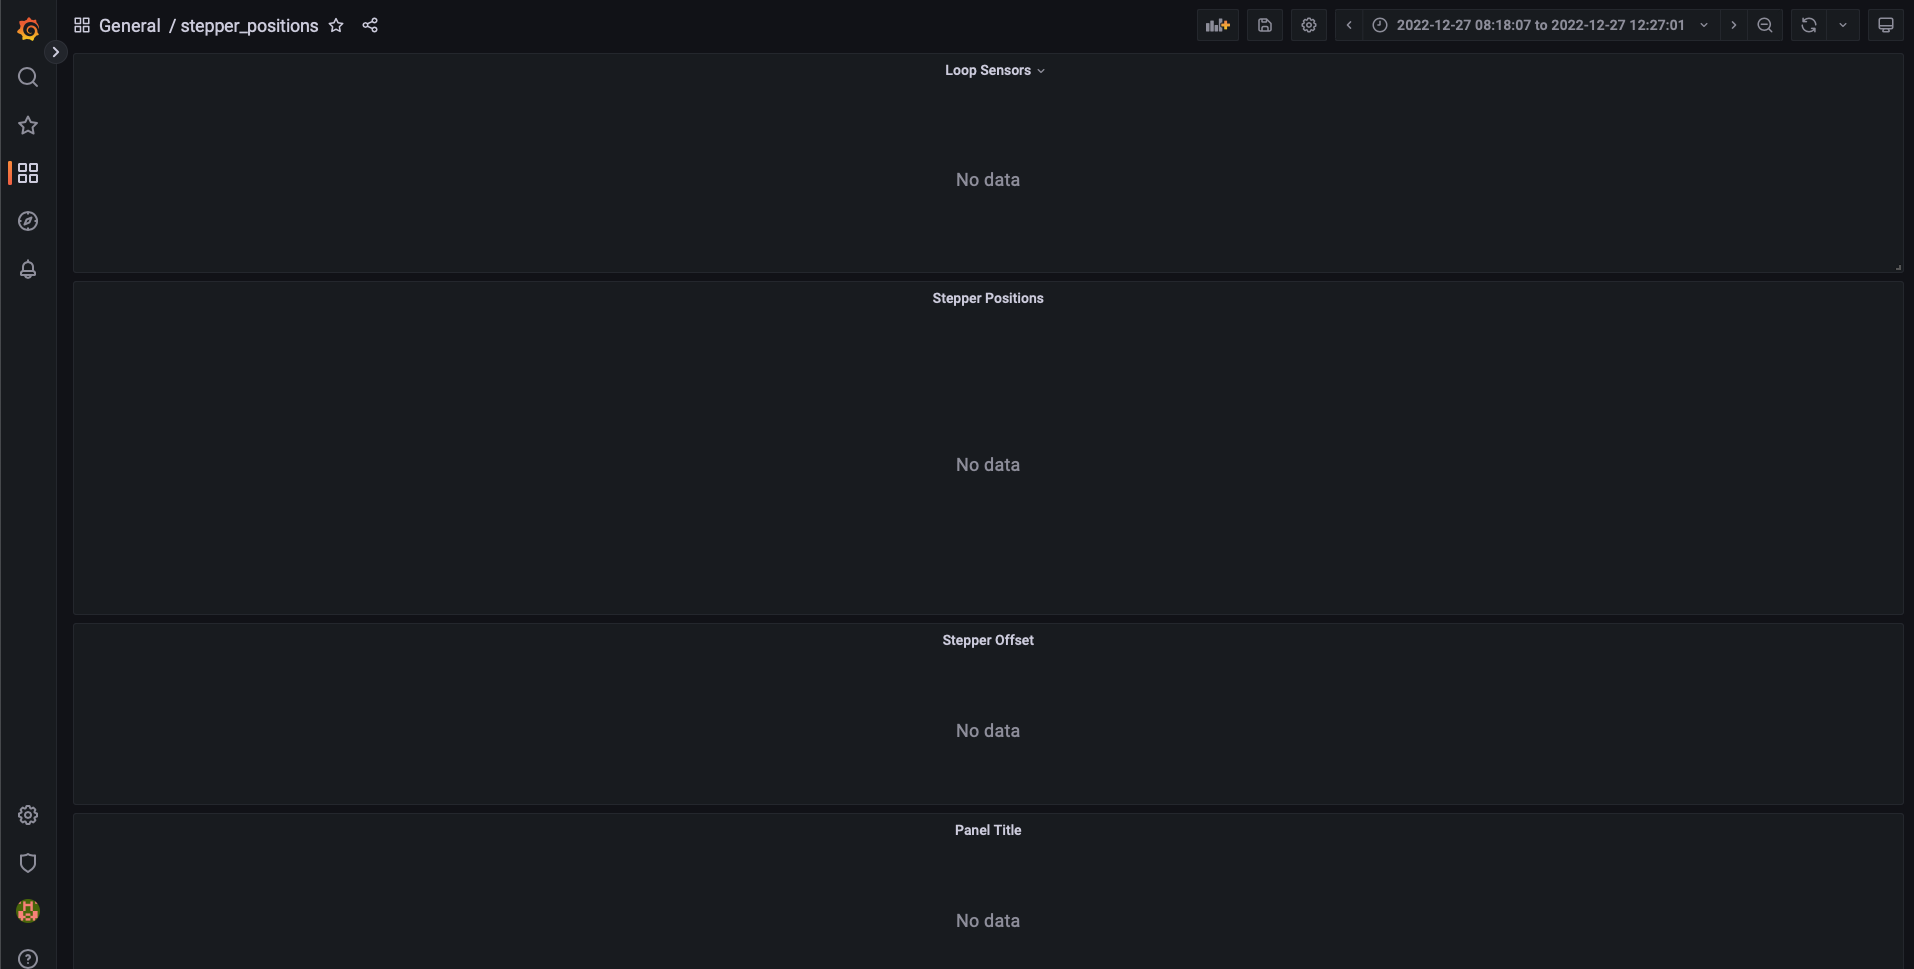Expand the left navigation sidebar

click(55, 51)
